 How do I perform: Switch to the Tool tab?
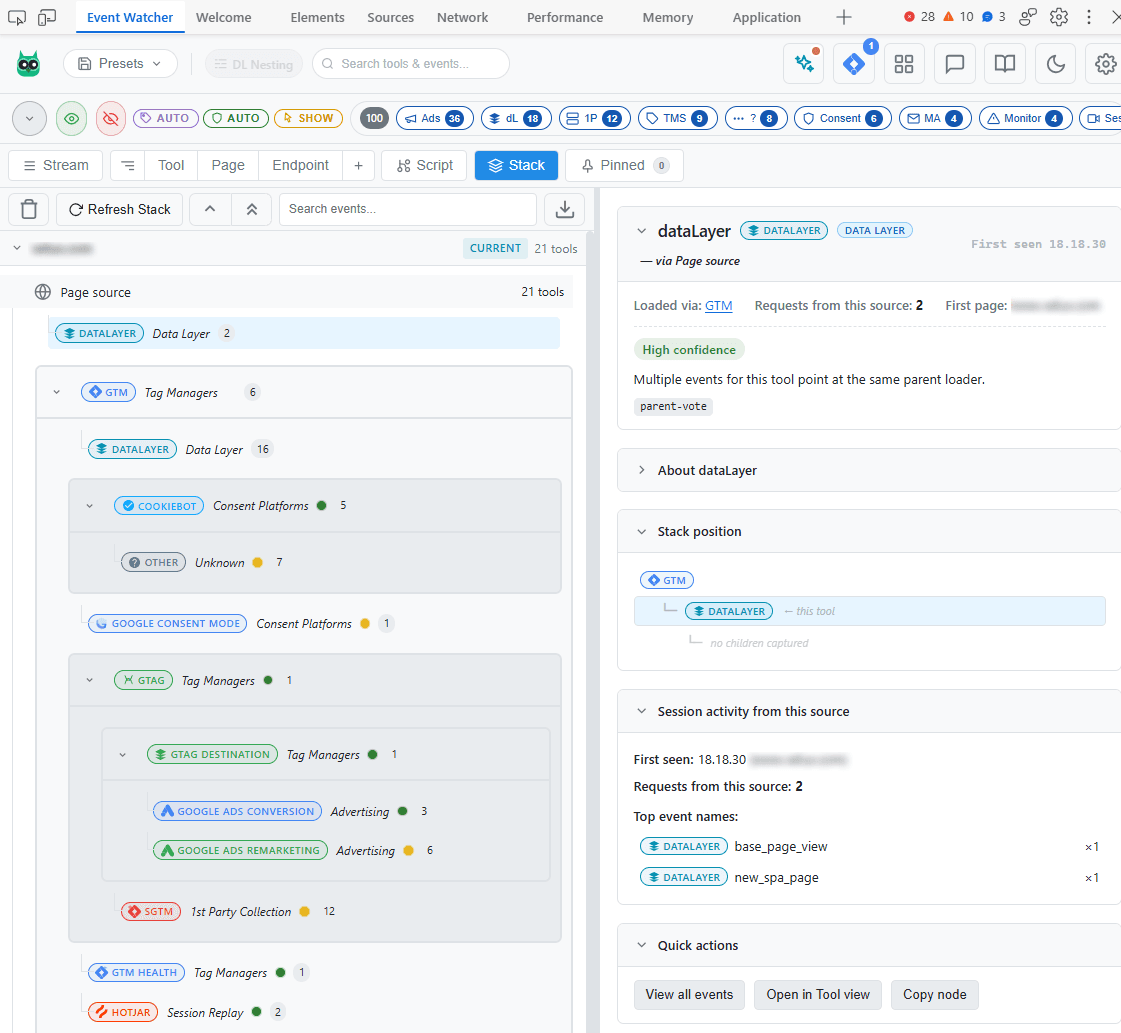click(171, 165)
